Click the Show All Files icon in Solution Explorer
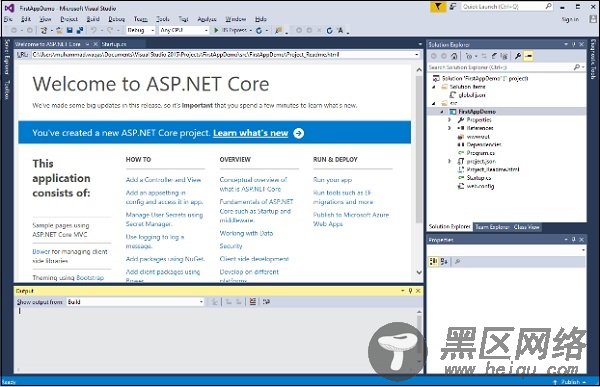 point(504,56)
